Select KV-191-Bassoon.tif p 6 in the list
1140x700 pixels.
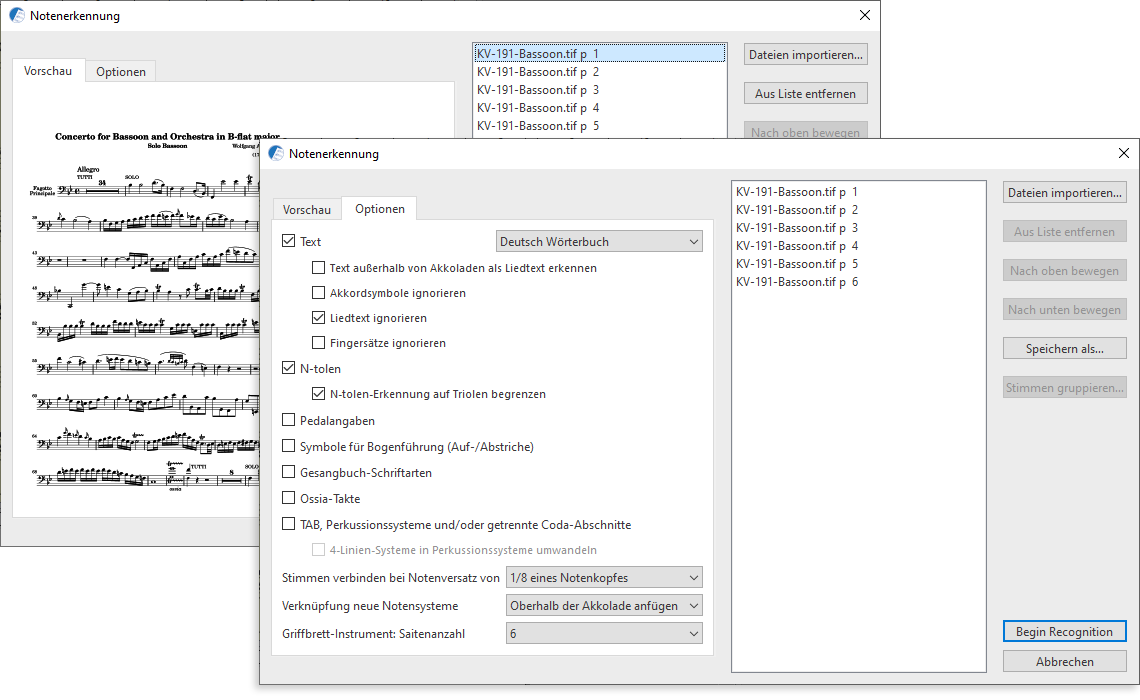click(x=796, y=282)
